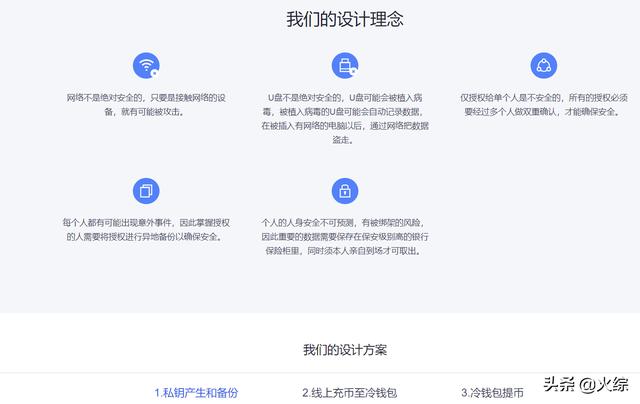Click the WiFi network security icon
The width and height of the screenshot is (640, 404).
146,65
